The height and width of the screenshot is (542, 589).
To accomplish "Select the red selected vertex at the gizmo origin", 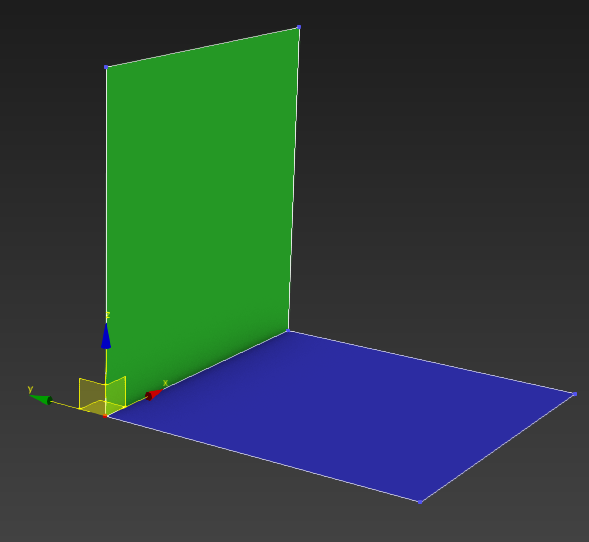I will (105, 416).
